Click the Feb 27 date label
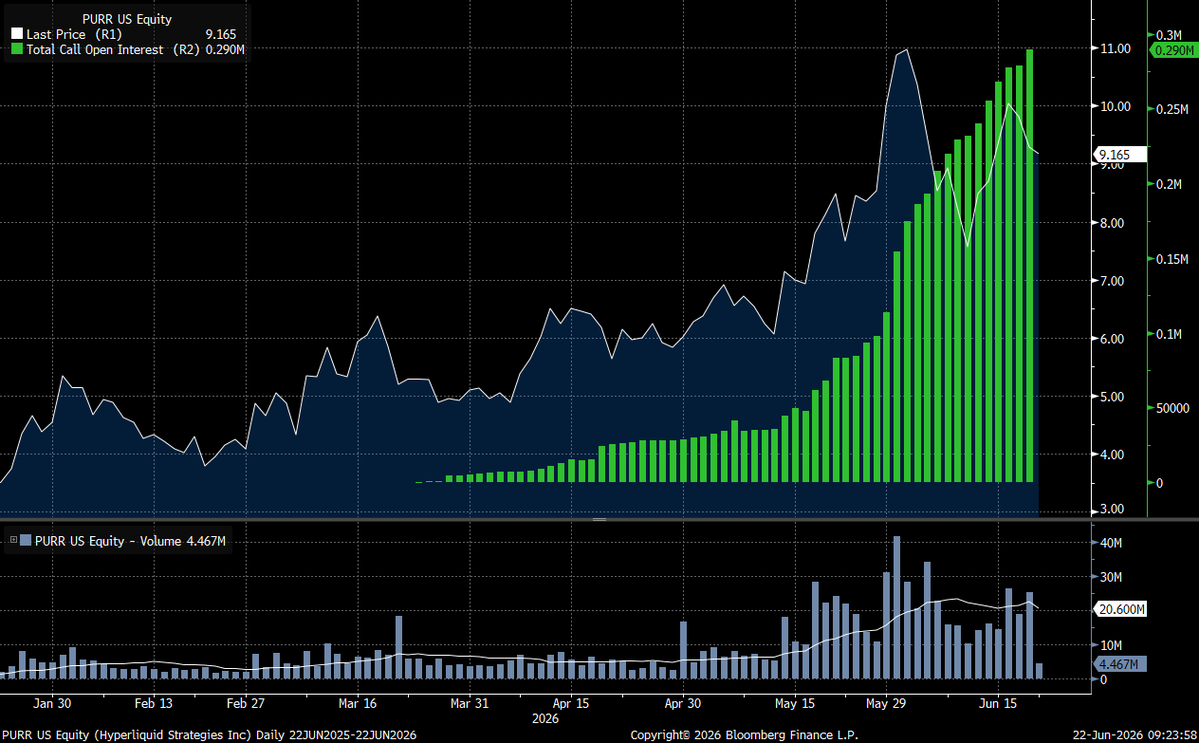The height and width of the screenshot is (743, 1199). pyautogui.click(x=245, y=703)
